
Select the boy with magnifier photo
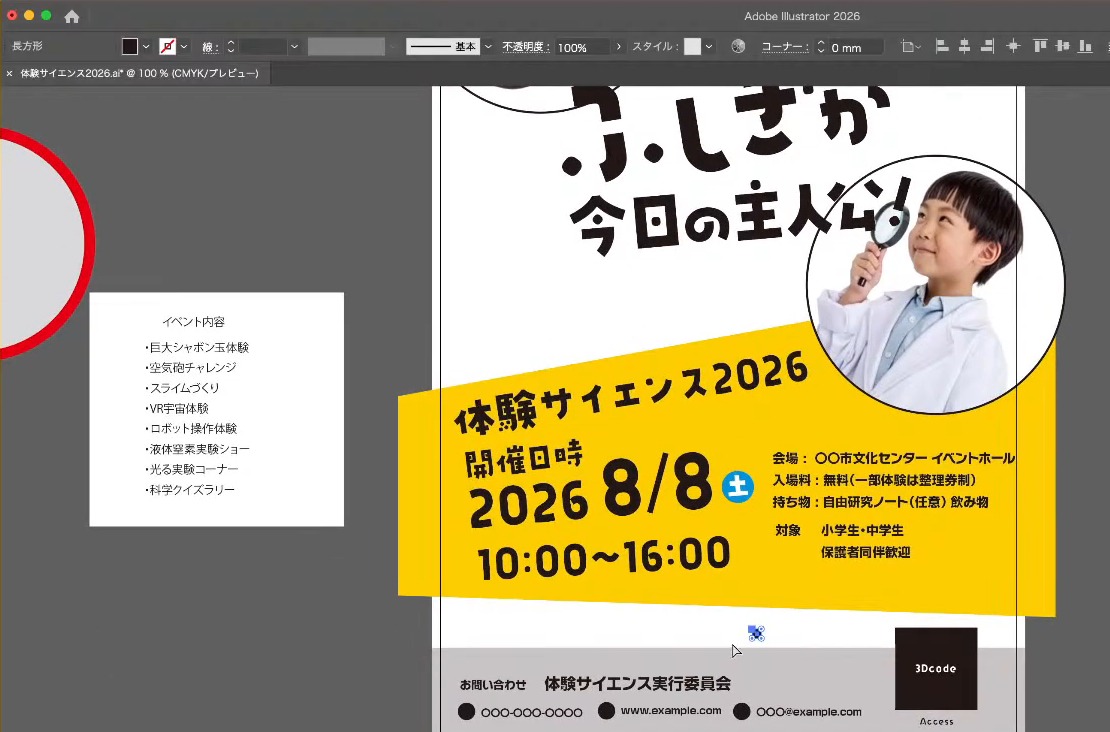point(934,285)
